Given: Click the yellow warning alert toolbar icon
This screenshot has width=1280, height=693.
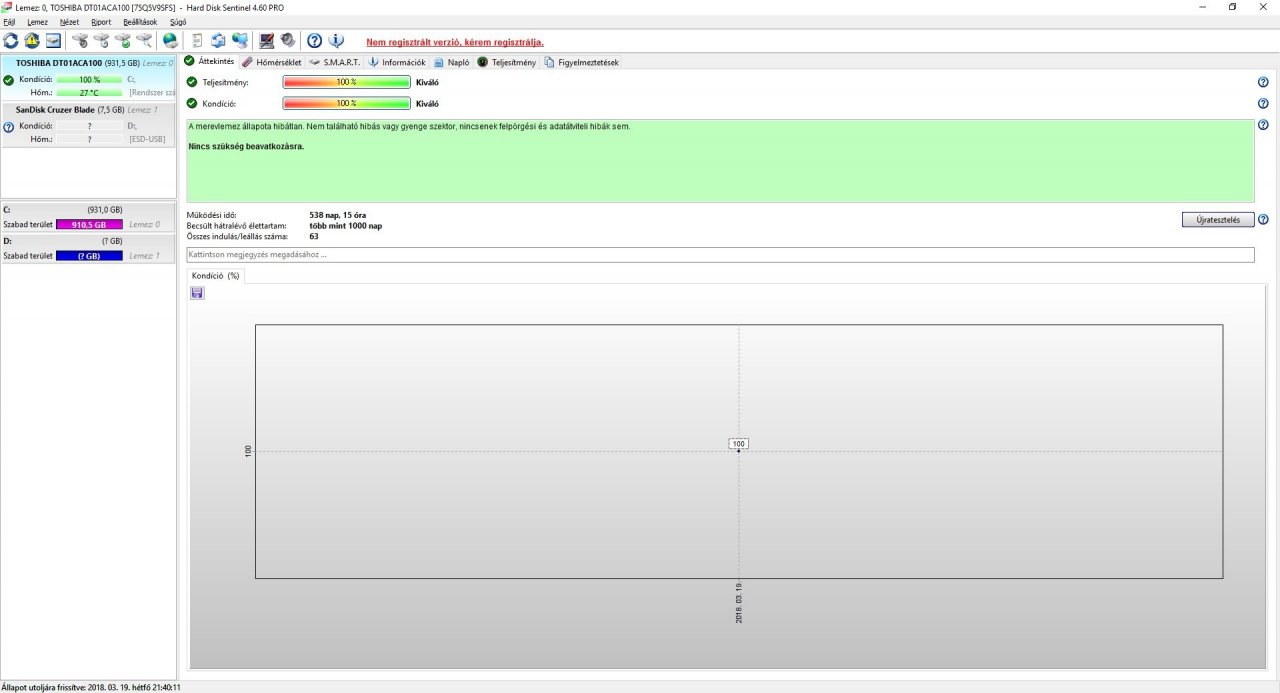Looking at the screenshot, I should [32, 41].
